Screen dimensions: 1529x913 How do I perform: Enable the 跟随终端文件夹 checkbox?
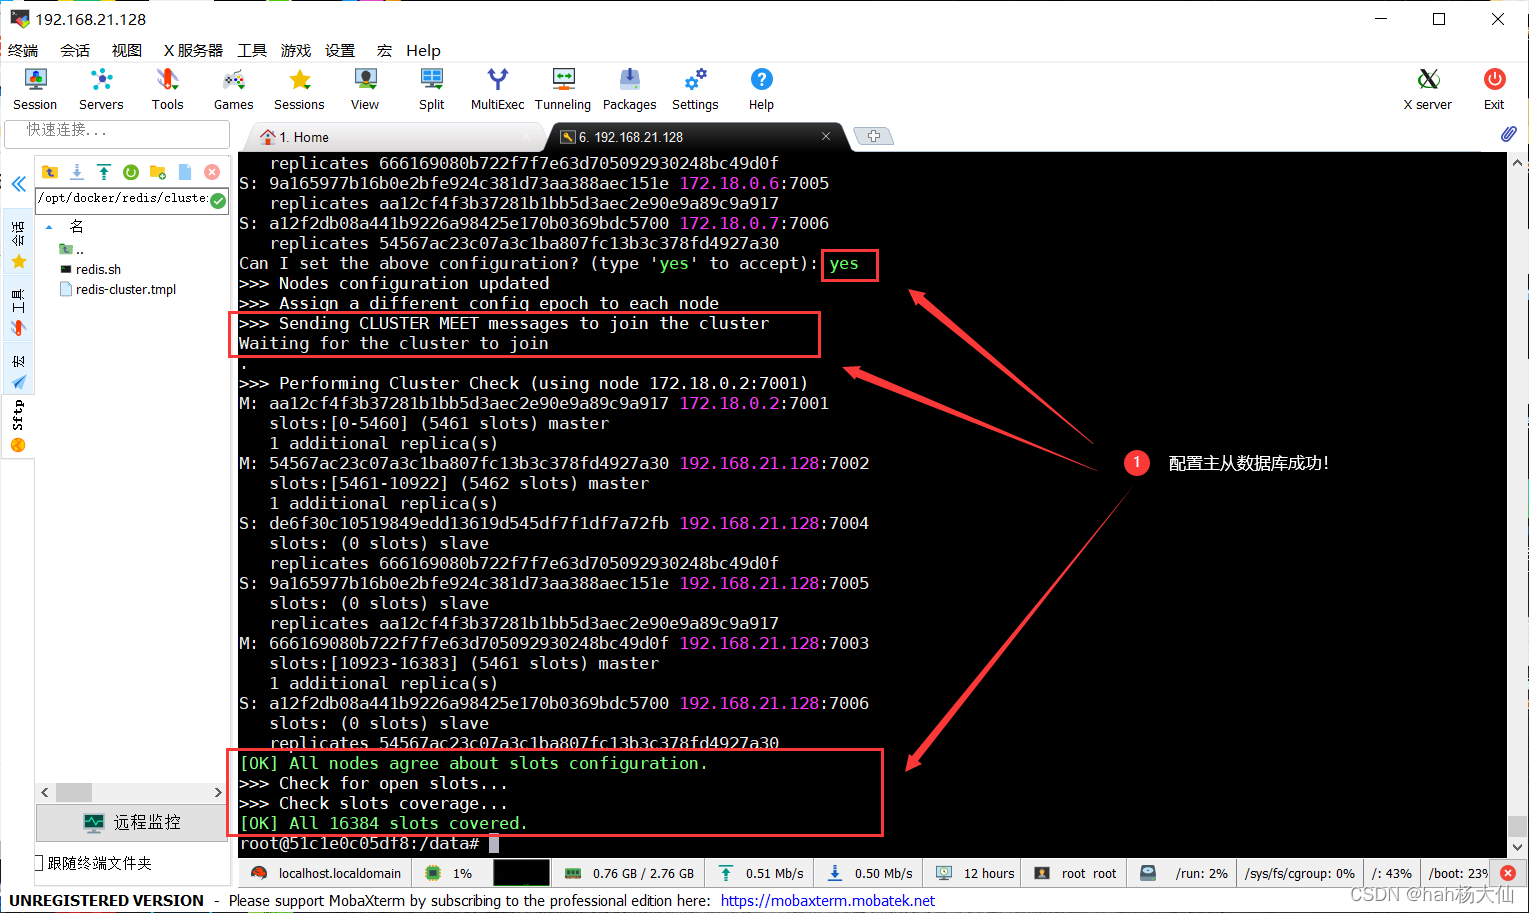point(39,861)
